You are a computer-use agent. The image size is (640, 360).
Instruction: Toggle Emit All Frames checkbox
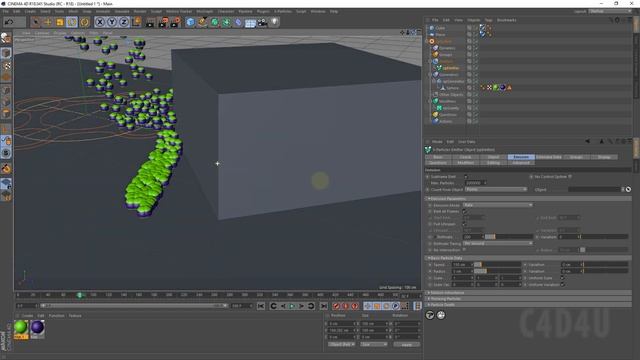[x=464, y=211]
